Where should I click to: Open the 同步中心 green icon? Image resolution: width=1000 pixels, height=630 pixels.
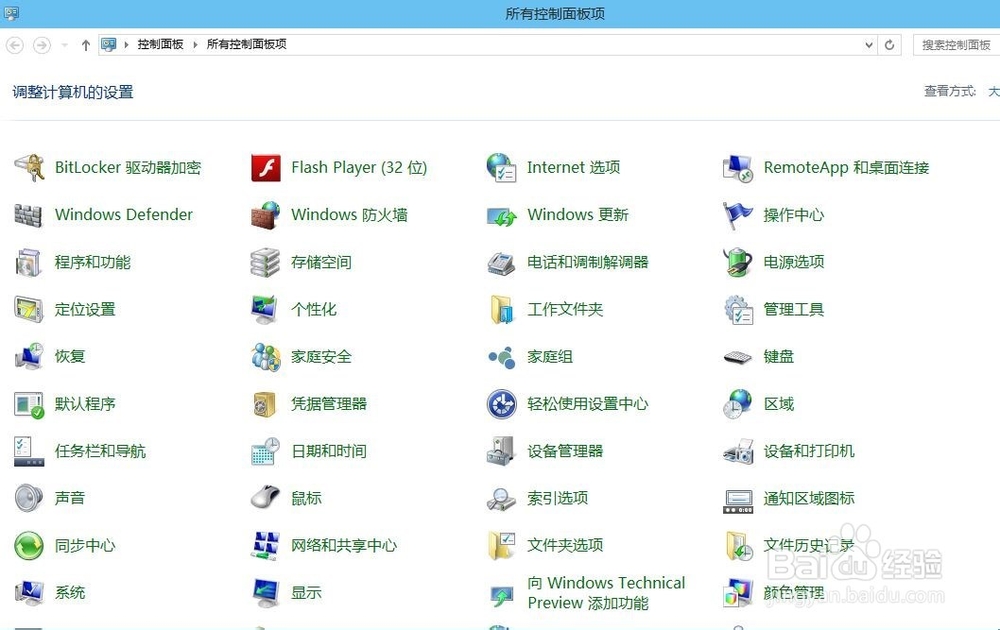pos(29,546)
